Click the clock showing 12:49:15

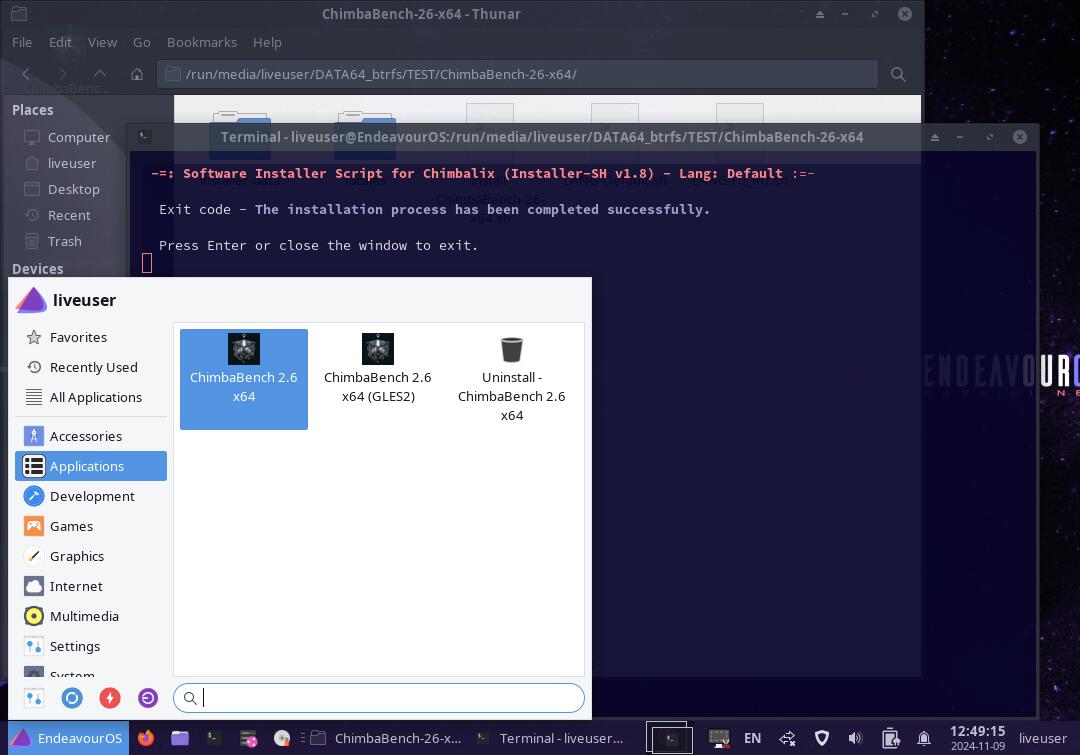[x=977, y=737]
